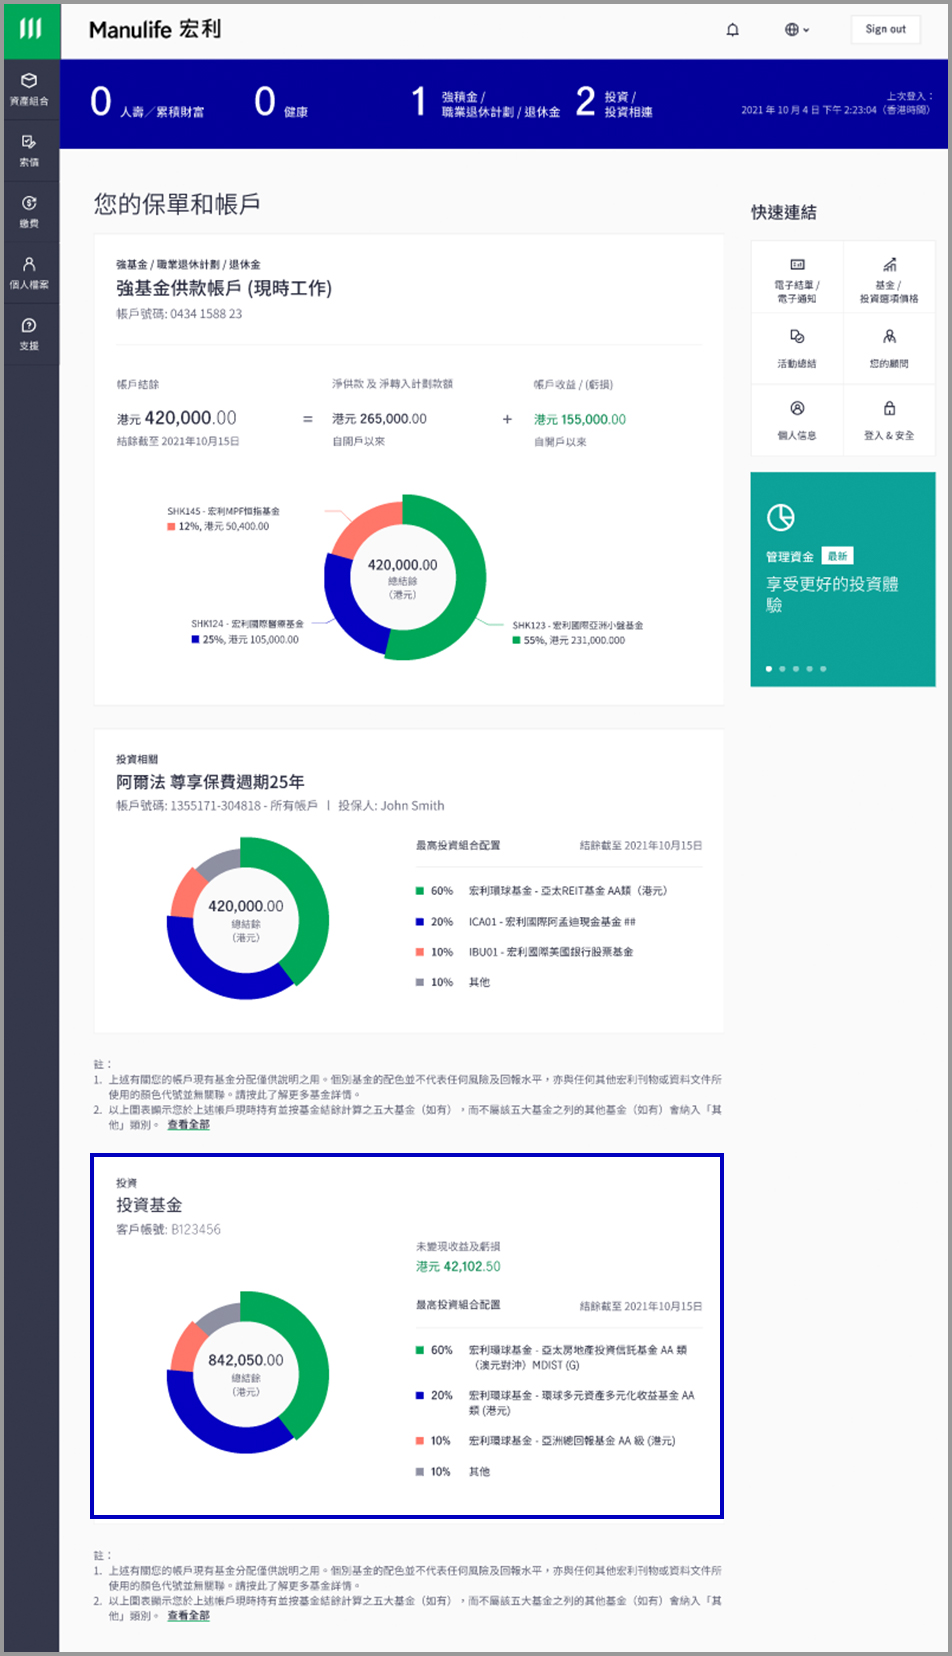The height and width of the screenshot is (1656, 952).
Task: Open 繳費 payment in the sidebar
Action: [x=30, y=212]
